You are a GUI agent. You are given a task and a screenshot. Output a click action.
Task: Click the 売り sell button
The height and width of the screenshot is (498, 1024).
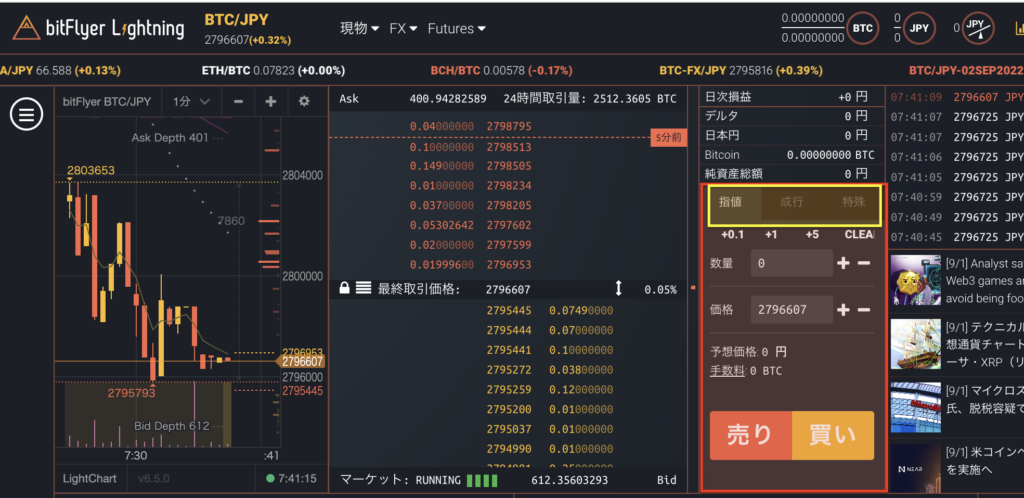pos(750,435)
